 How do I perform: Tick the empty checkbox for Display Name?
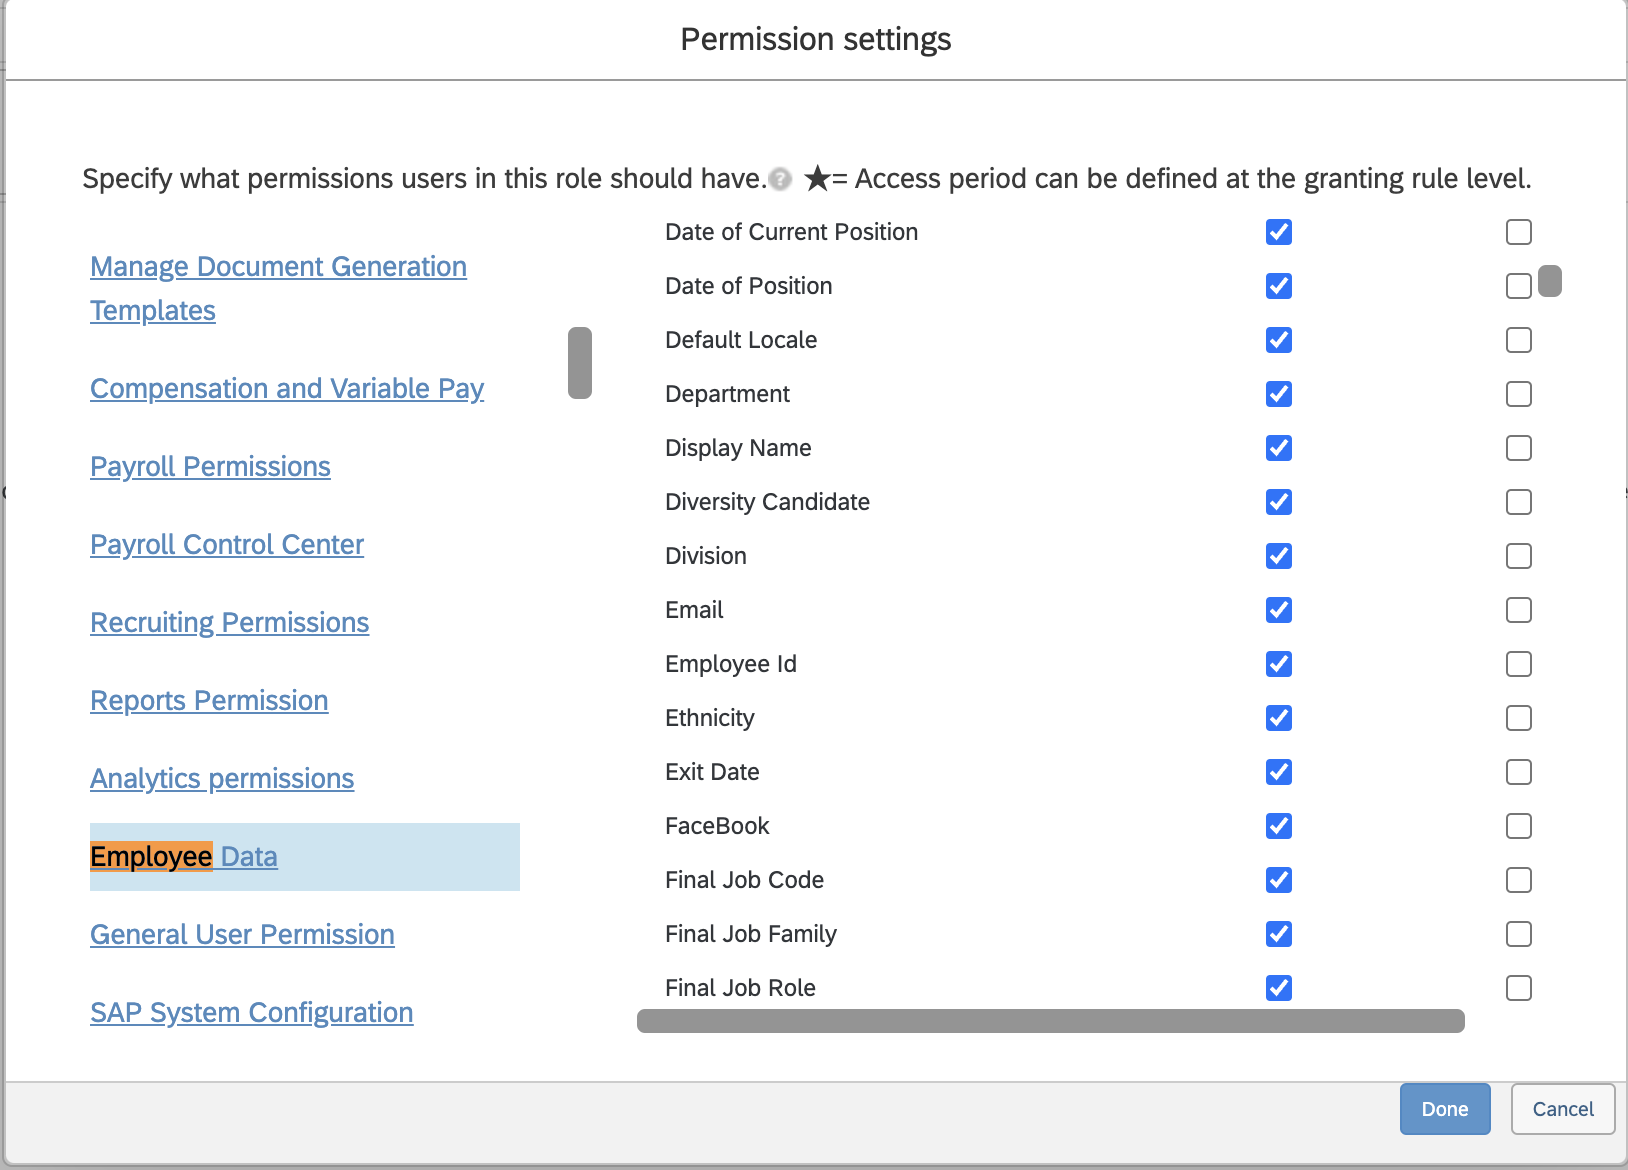(1519, 448)
